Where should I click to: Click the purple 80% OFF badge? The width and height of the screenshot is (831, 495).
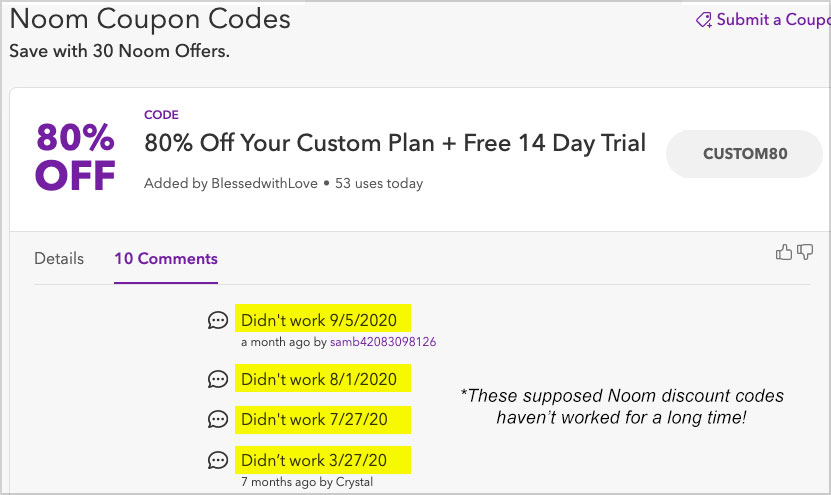click(75, 156)
